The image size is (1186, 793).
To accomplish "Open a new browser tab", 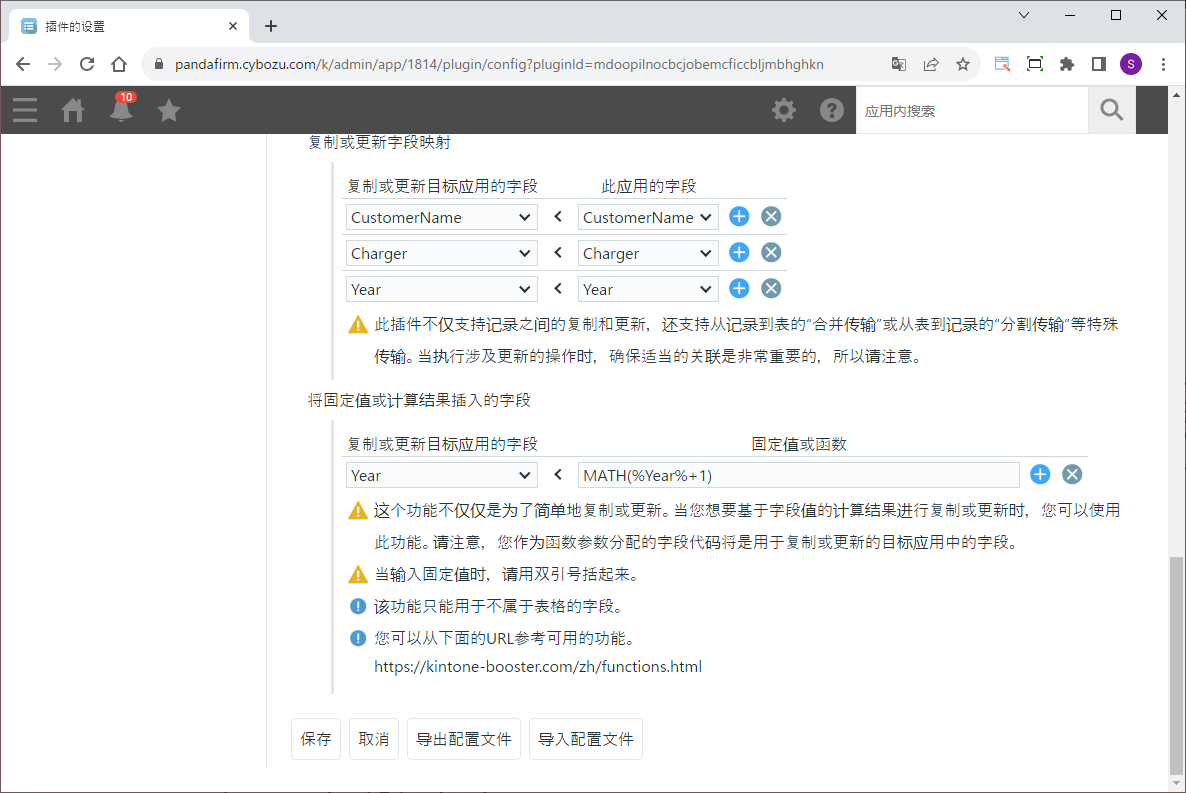I will click(271, 26).
